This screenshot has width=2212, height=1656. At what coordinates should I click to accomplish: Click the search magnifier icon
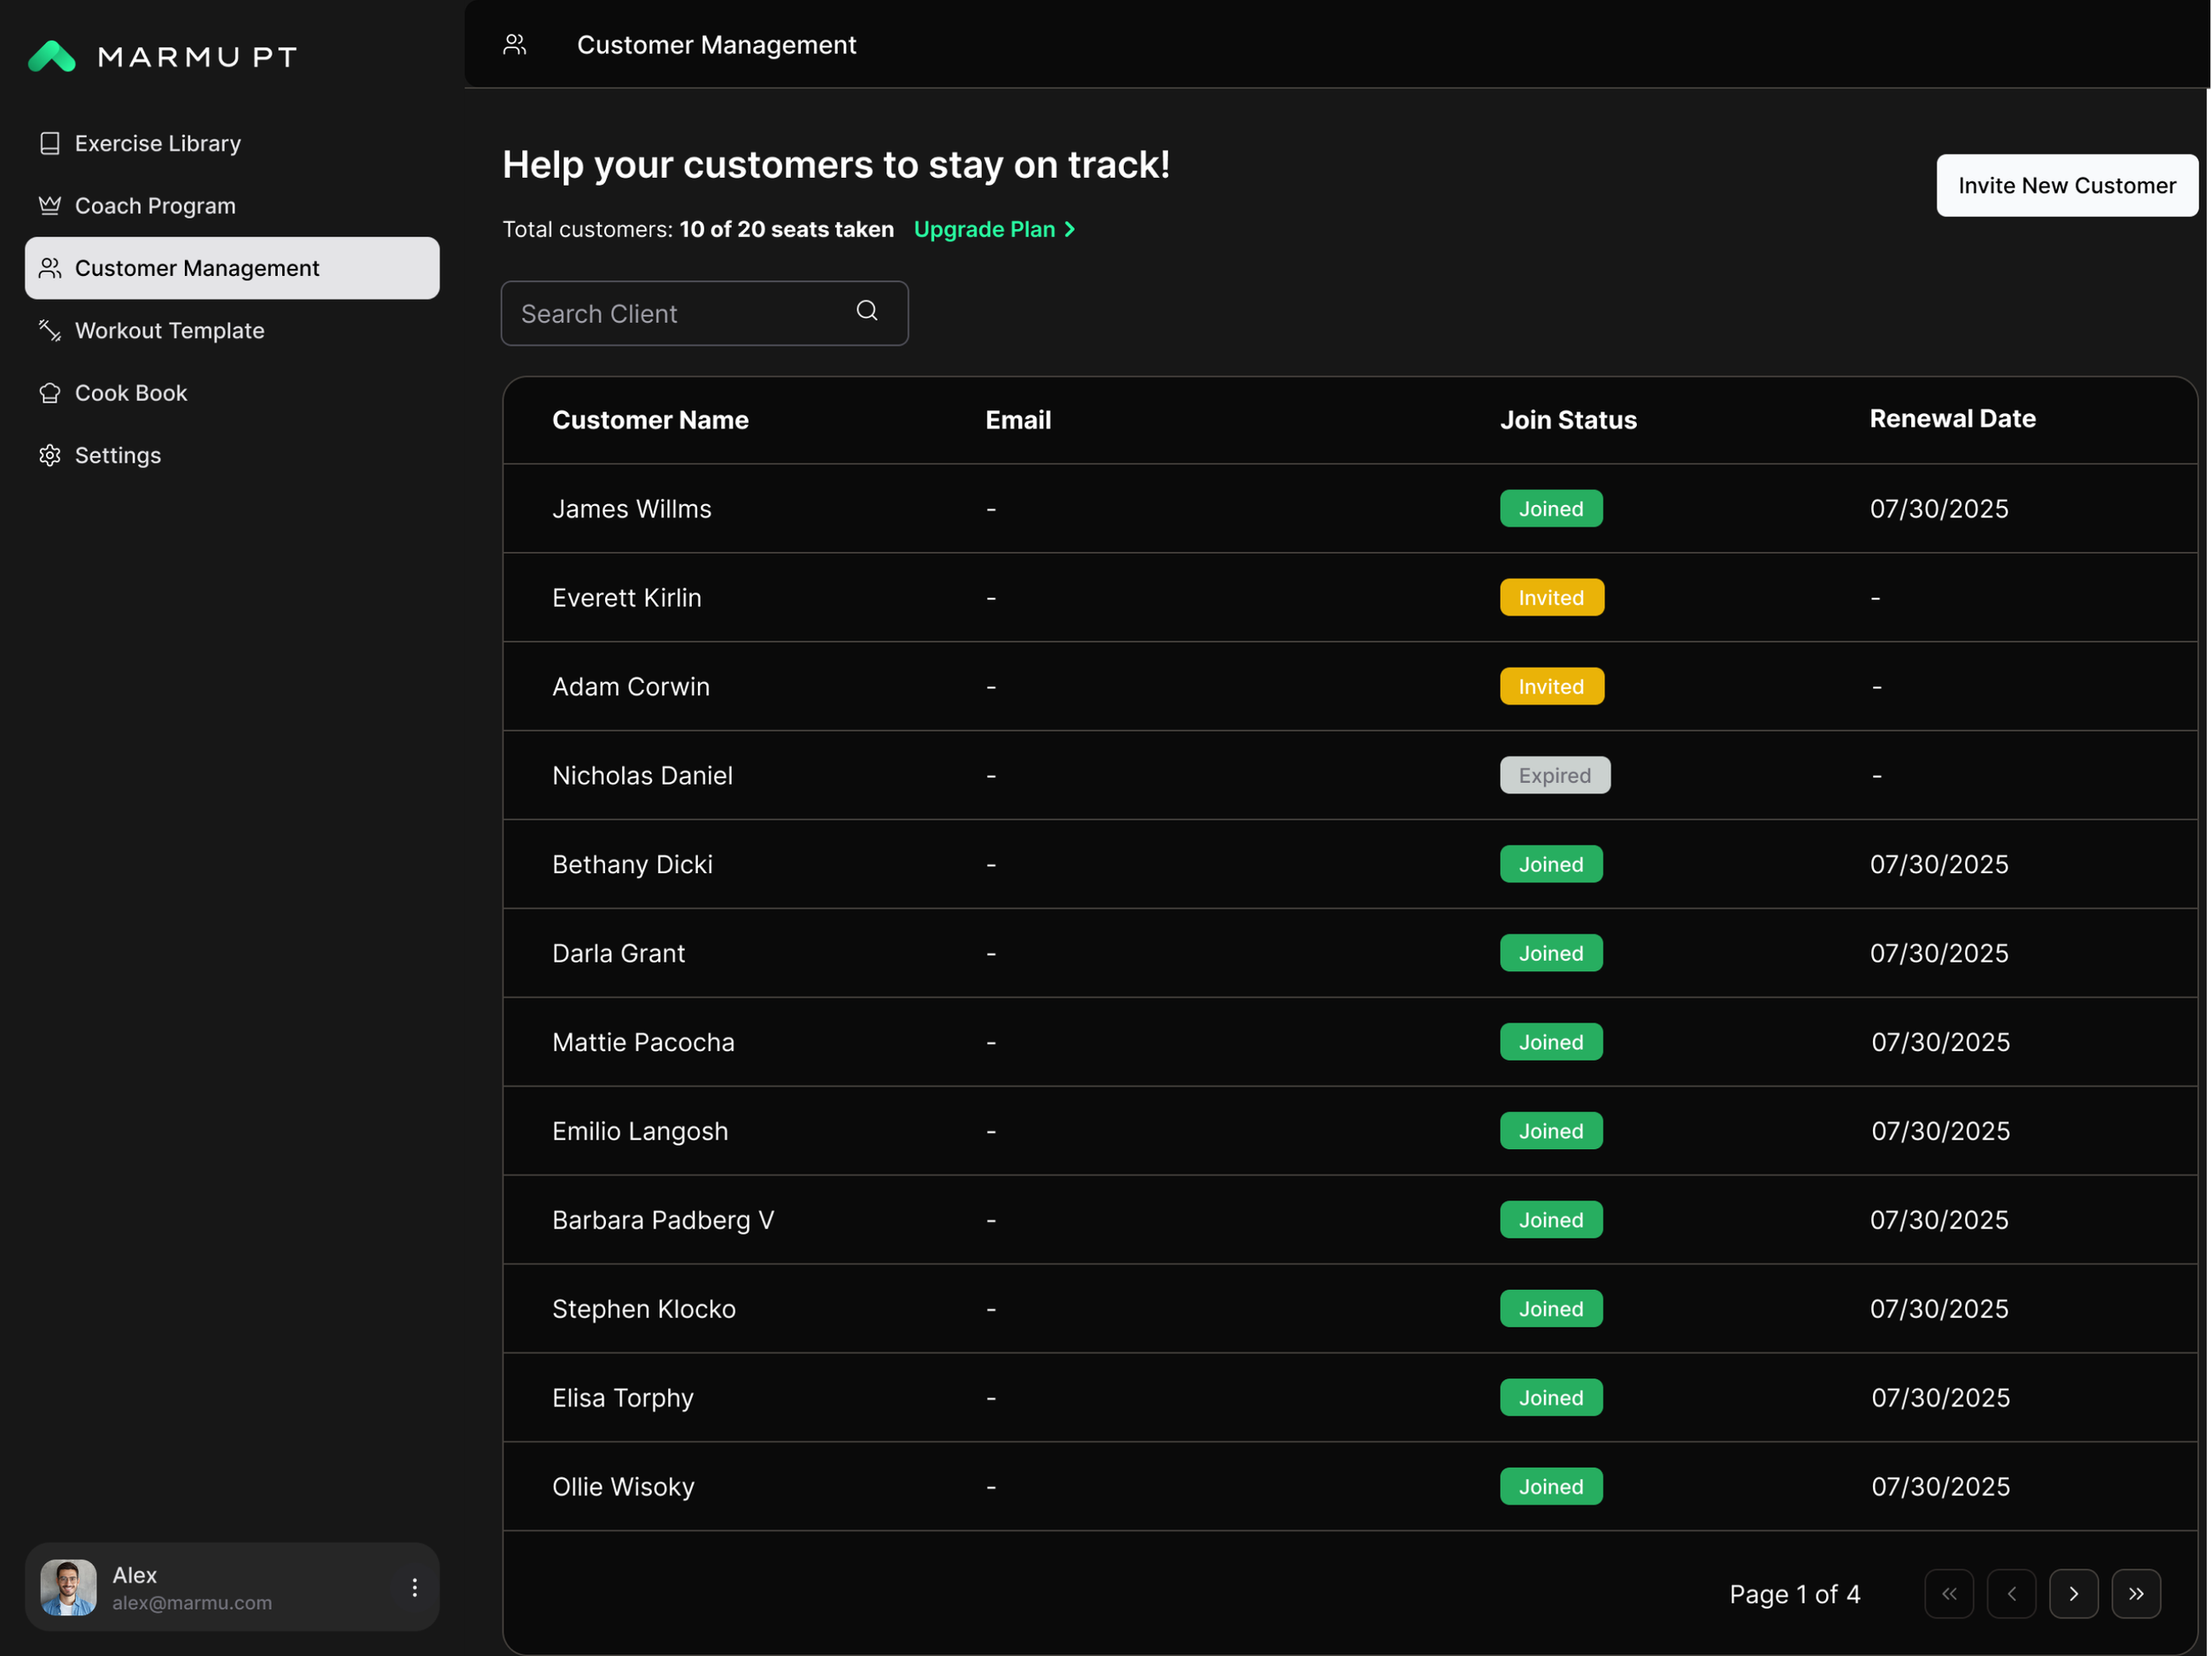866,311
